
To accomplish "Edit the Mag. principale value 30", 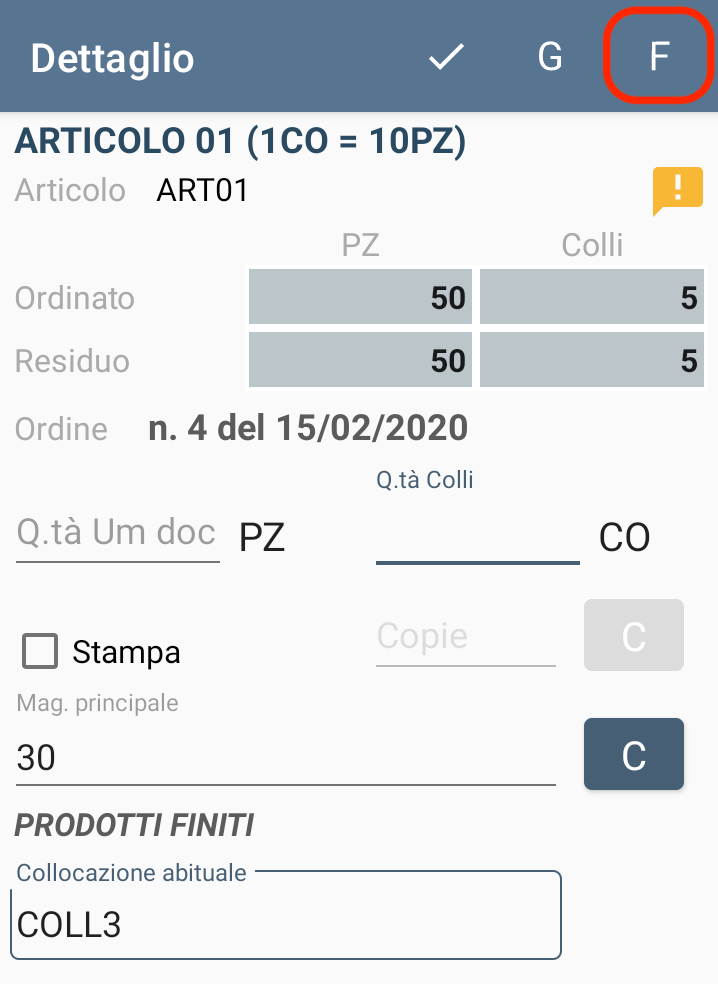I will pos(286,757).
